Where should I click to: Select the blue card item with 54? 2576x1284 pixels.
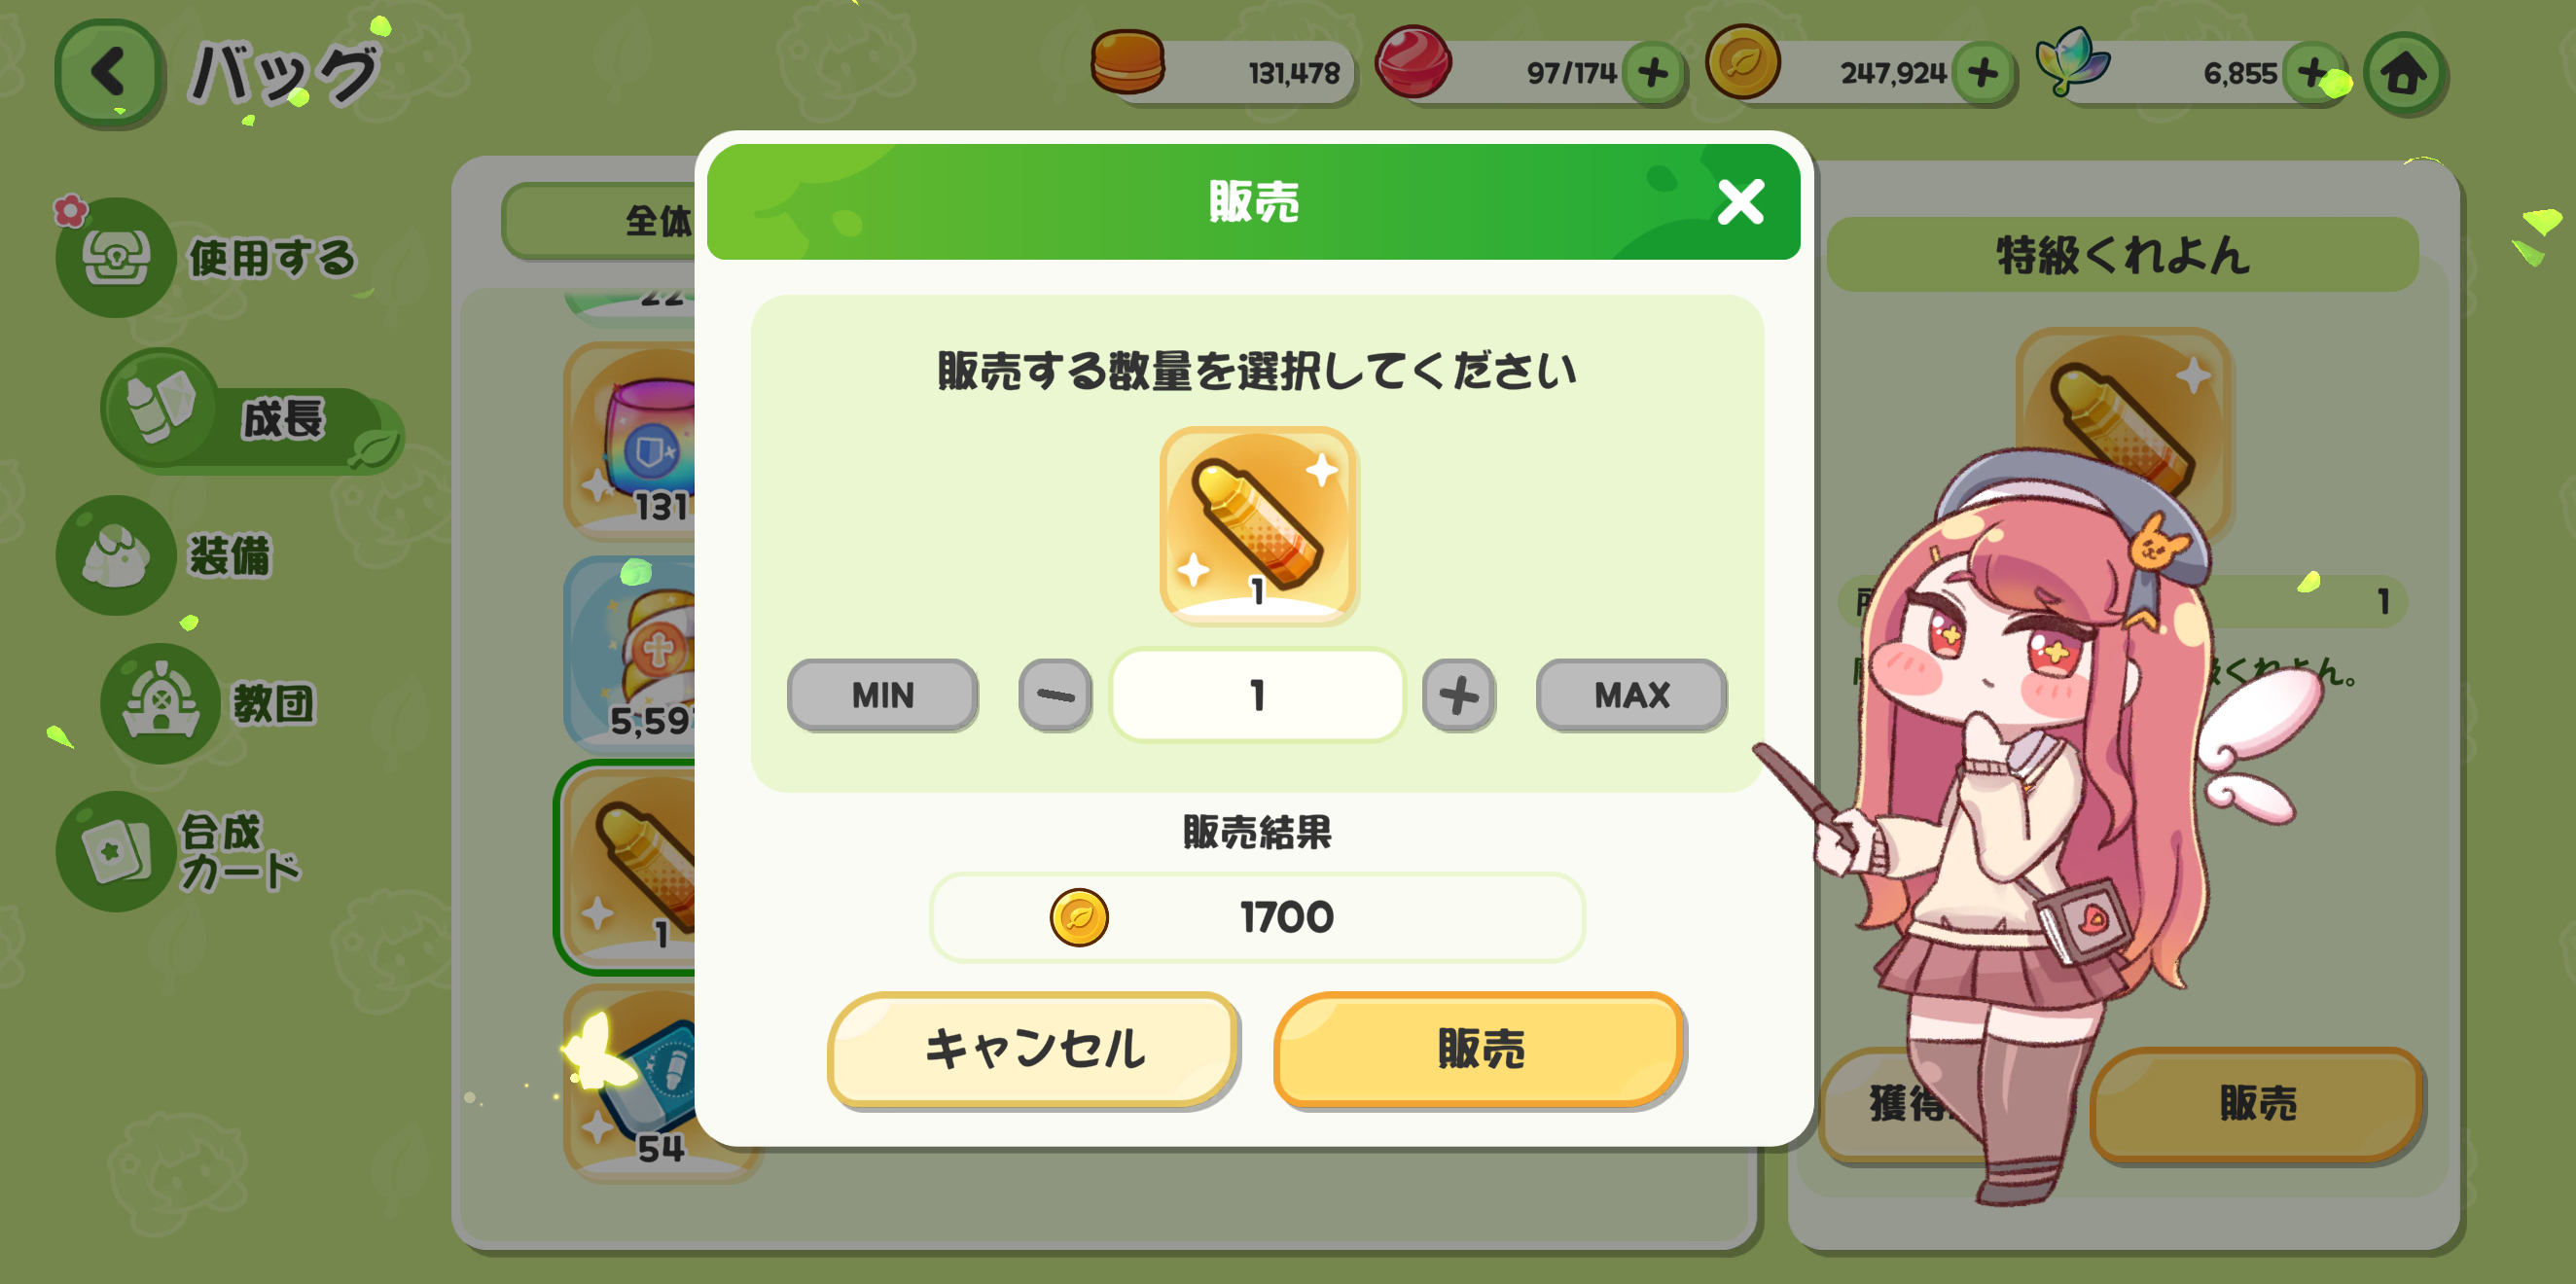650,1082
